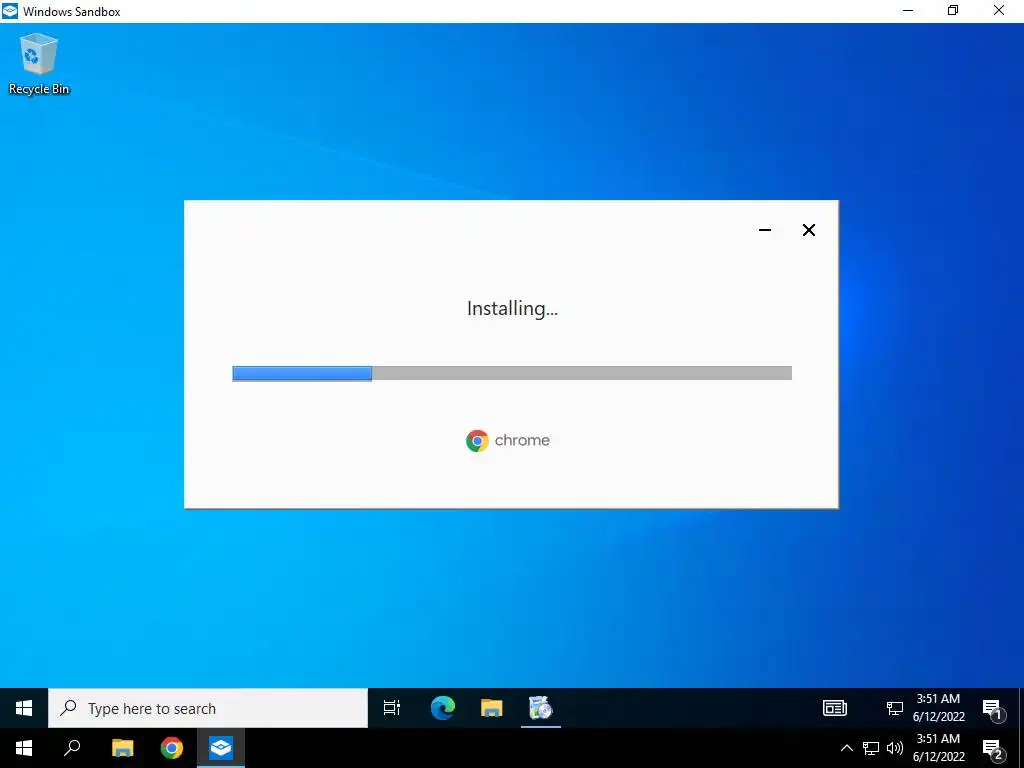Image resolution: width=1024 pixels, height=768 pixels.
Task: Click the Windows Sandbox title bar icon
Action: (x=10, y=11)
